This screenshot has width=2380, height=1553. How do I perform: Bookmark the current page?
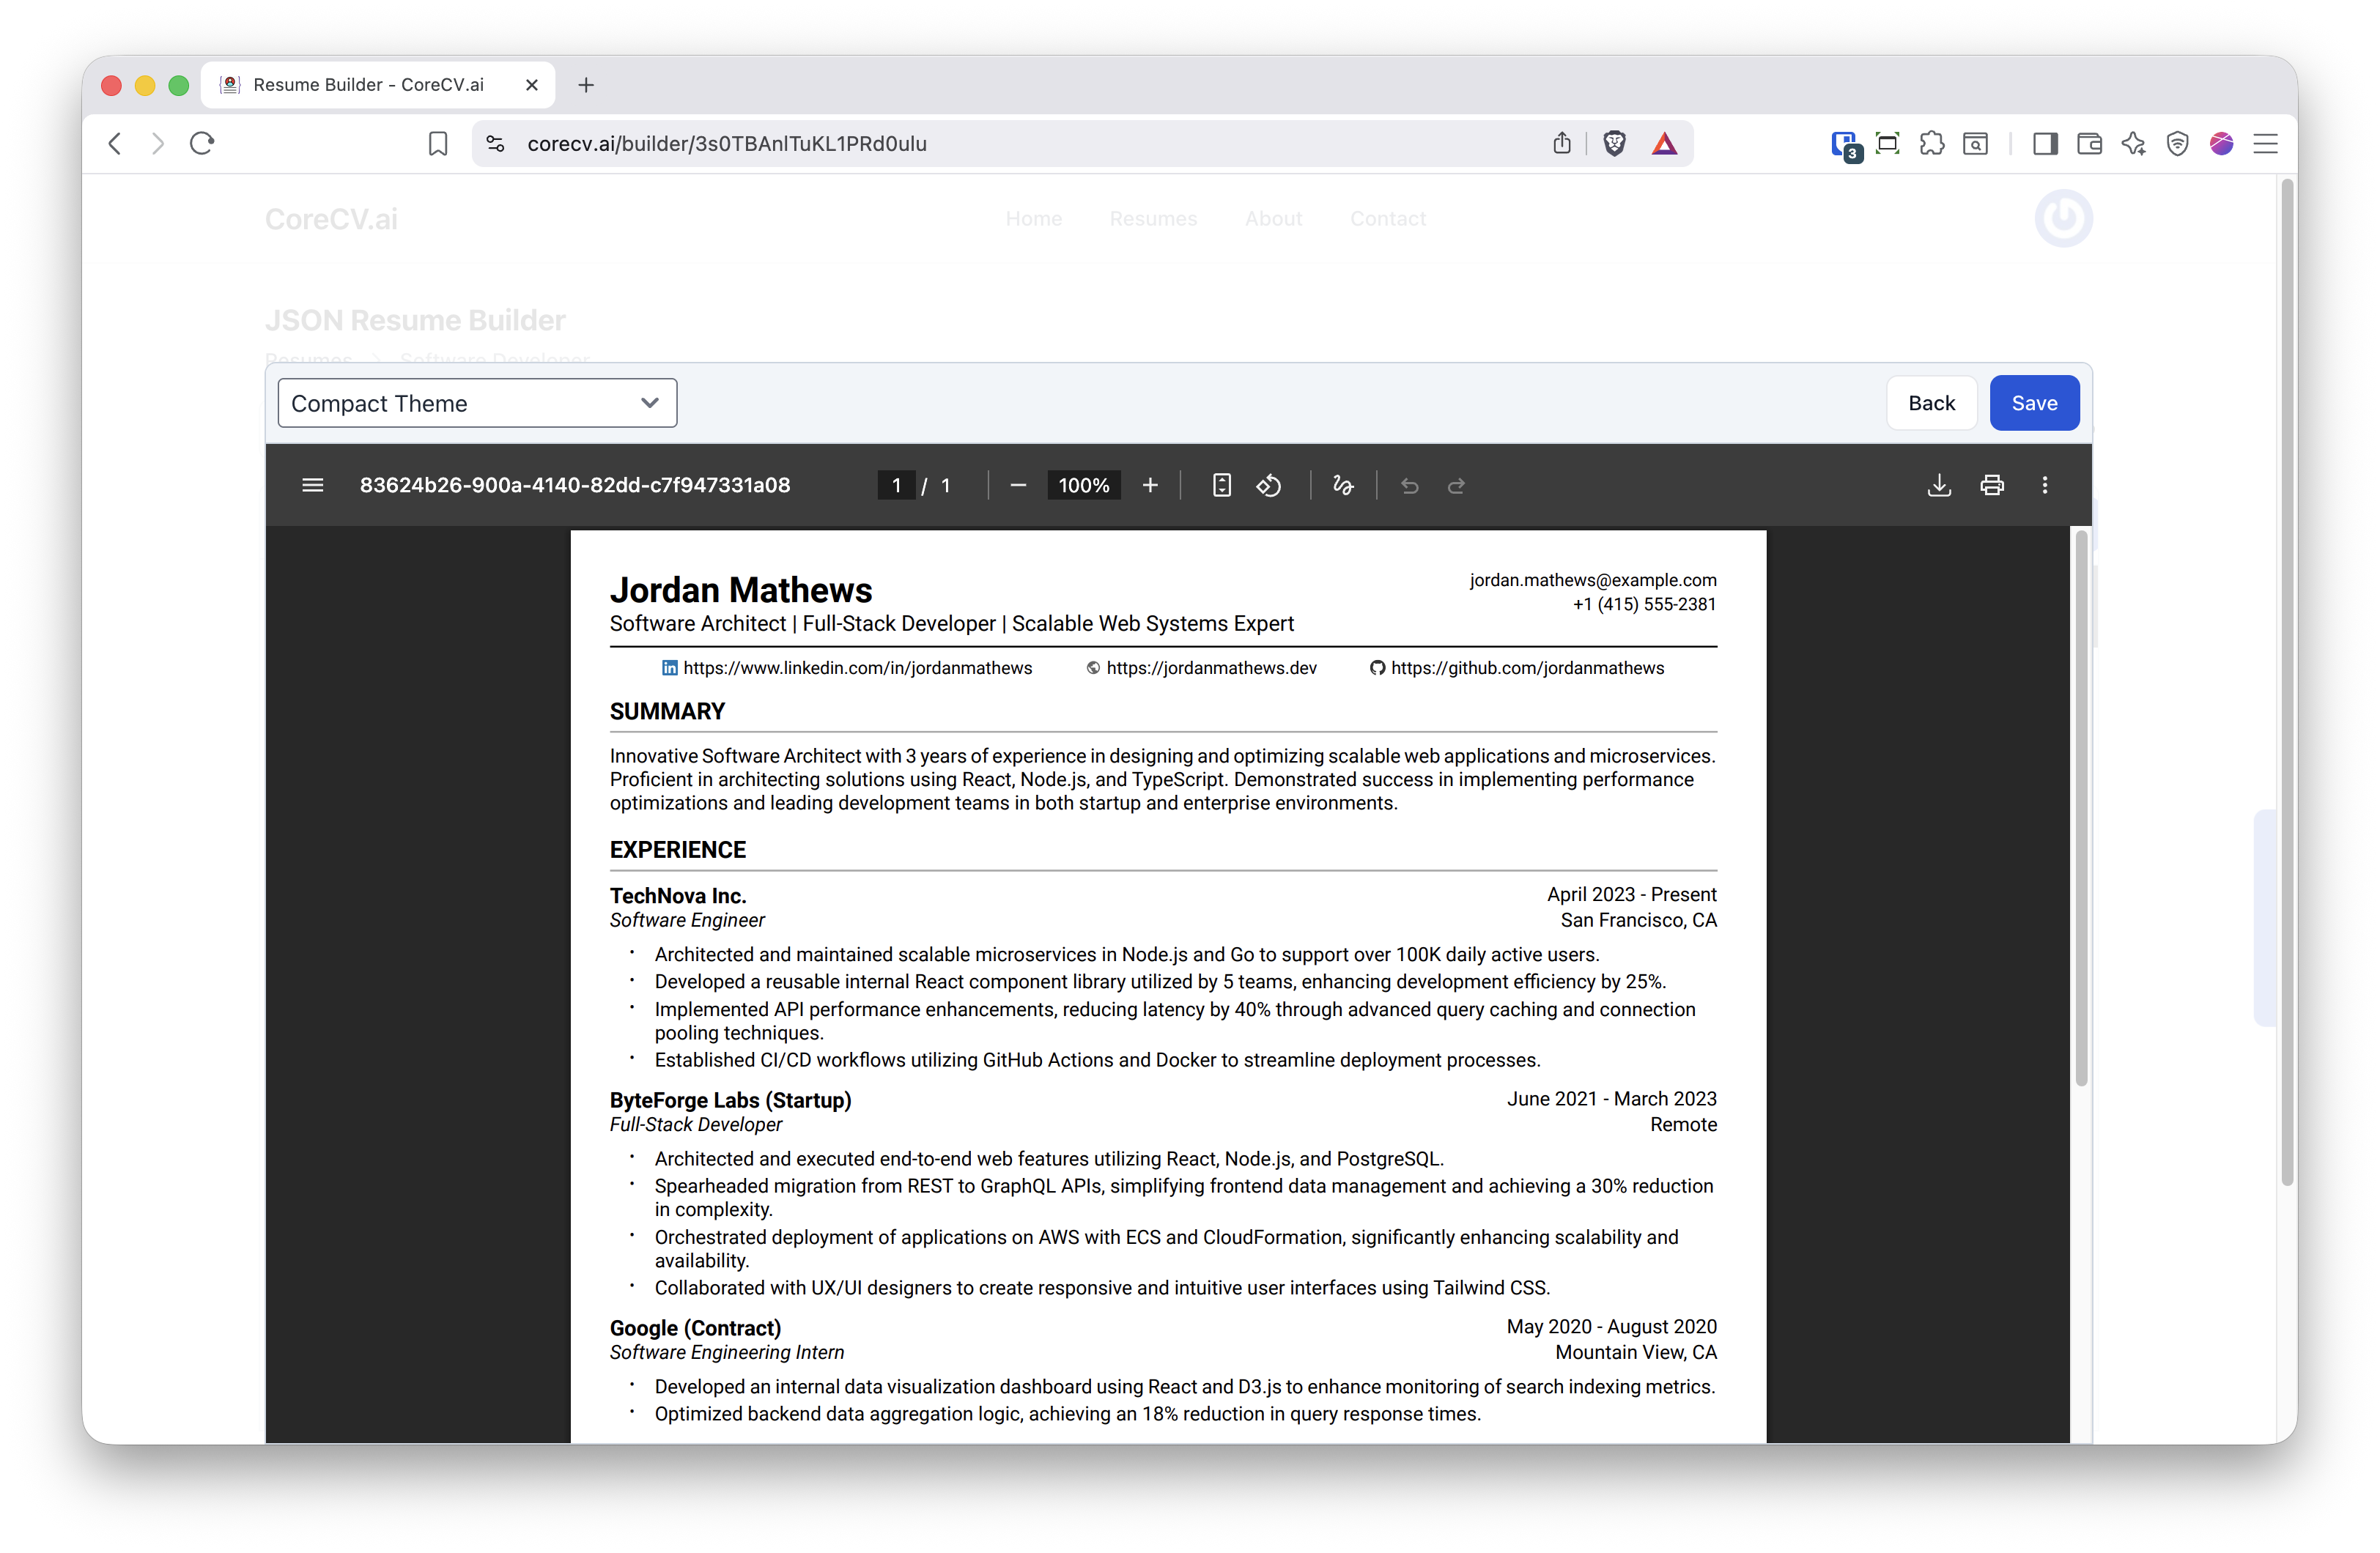437,143
